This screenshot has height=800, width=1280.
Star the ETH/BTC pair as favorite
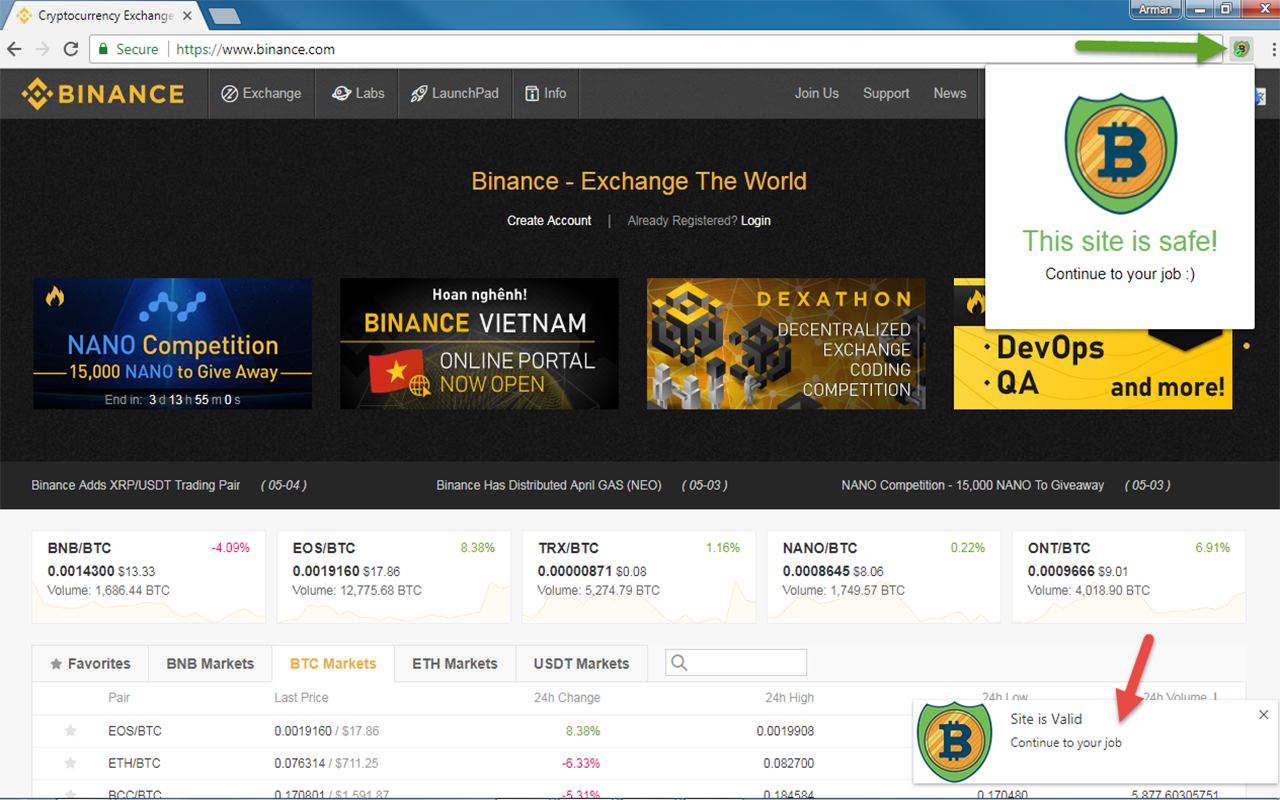pos(70,763)
